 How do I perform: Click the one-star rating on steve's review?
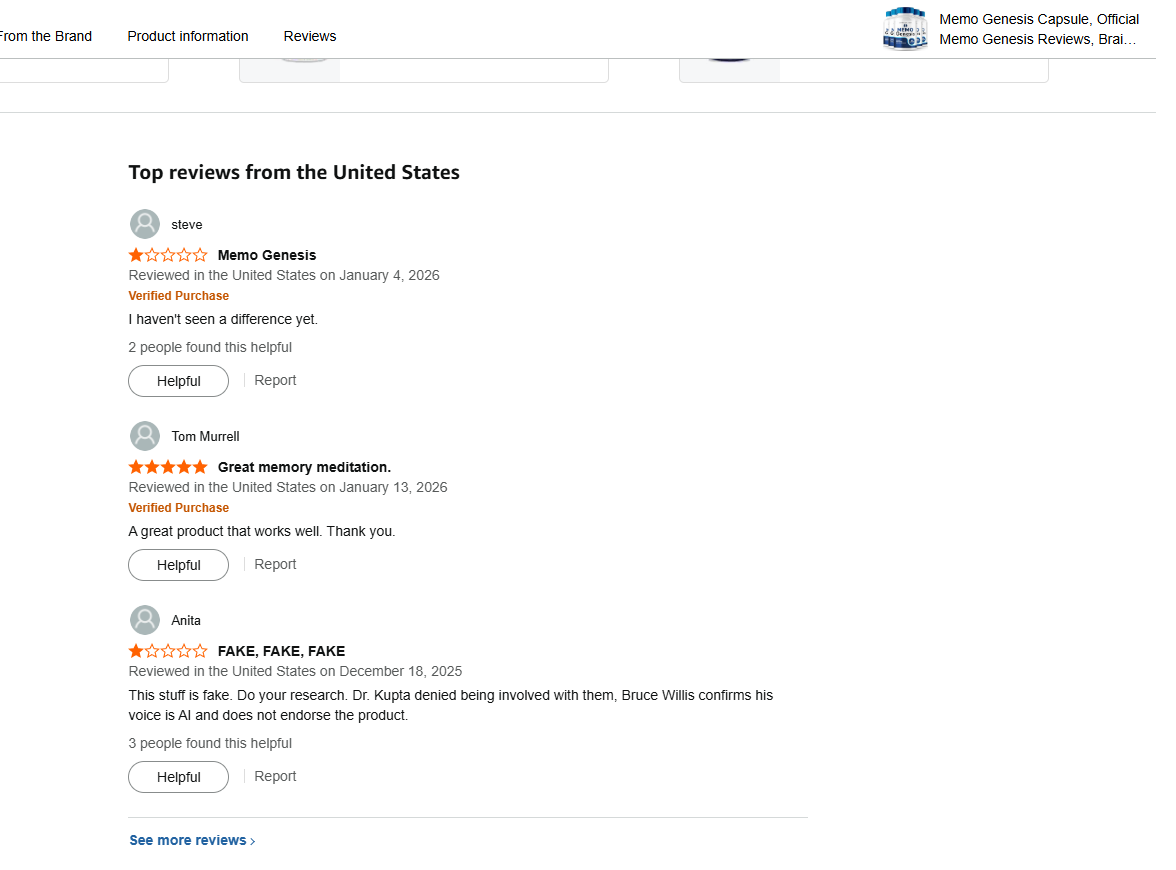(x=168, y=255)
